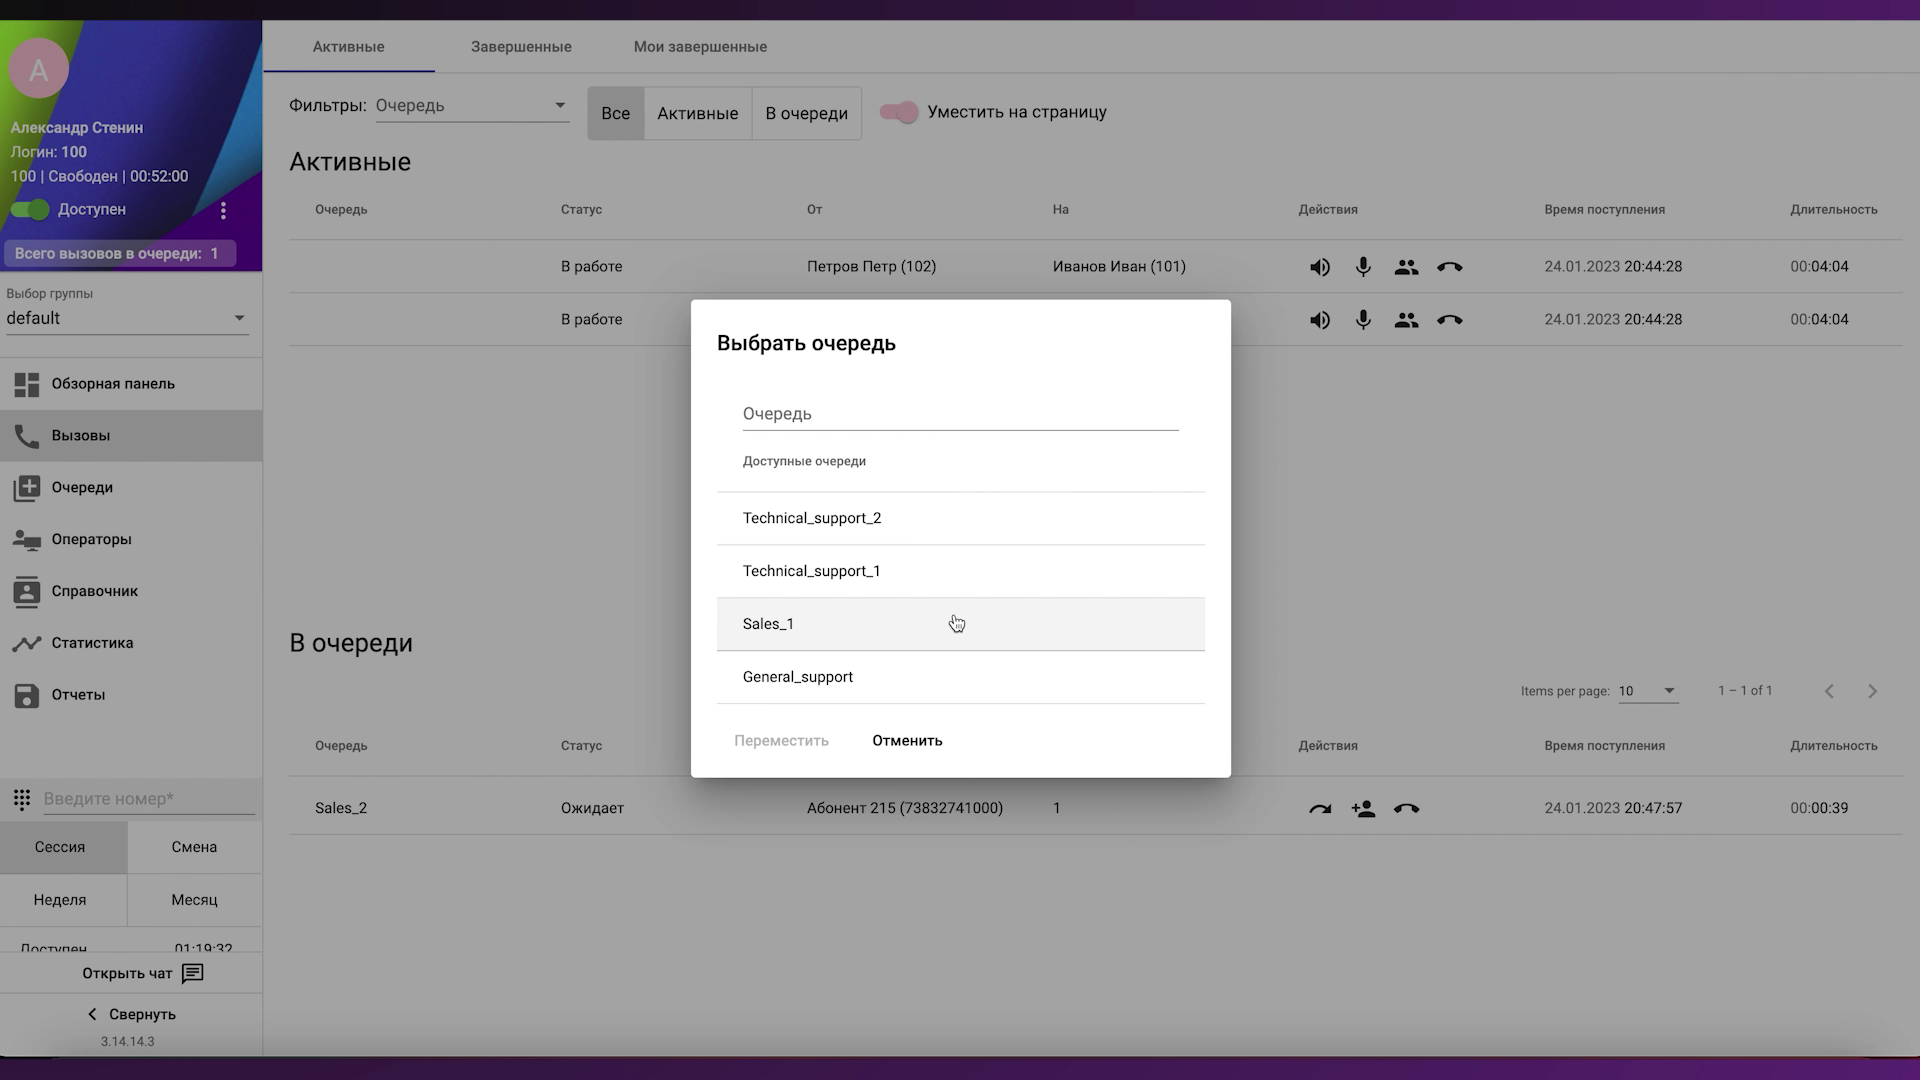Switch to the Завершенные tab
The image size is (1920, 1080).
(521, 47)
